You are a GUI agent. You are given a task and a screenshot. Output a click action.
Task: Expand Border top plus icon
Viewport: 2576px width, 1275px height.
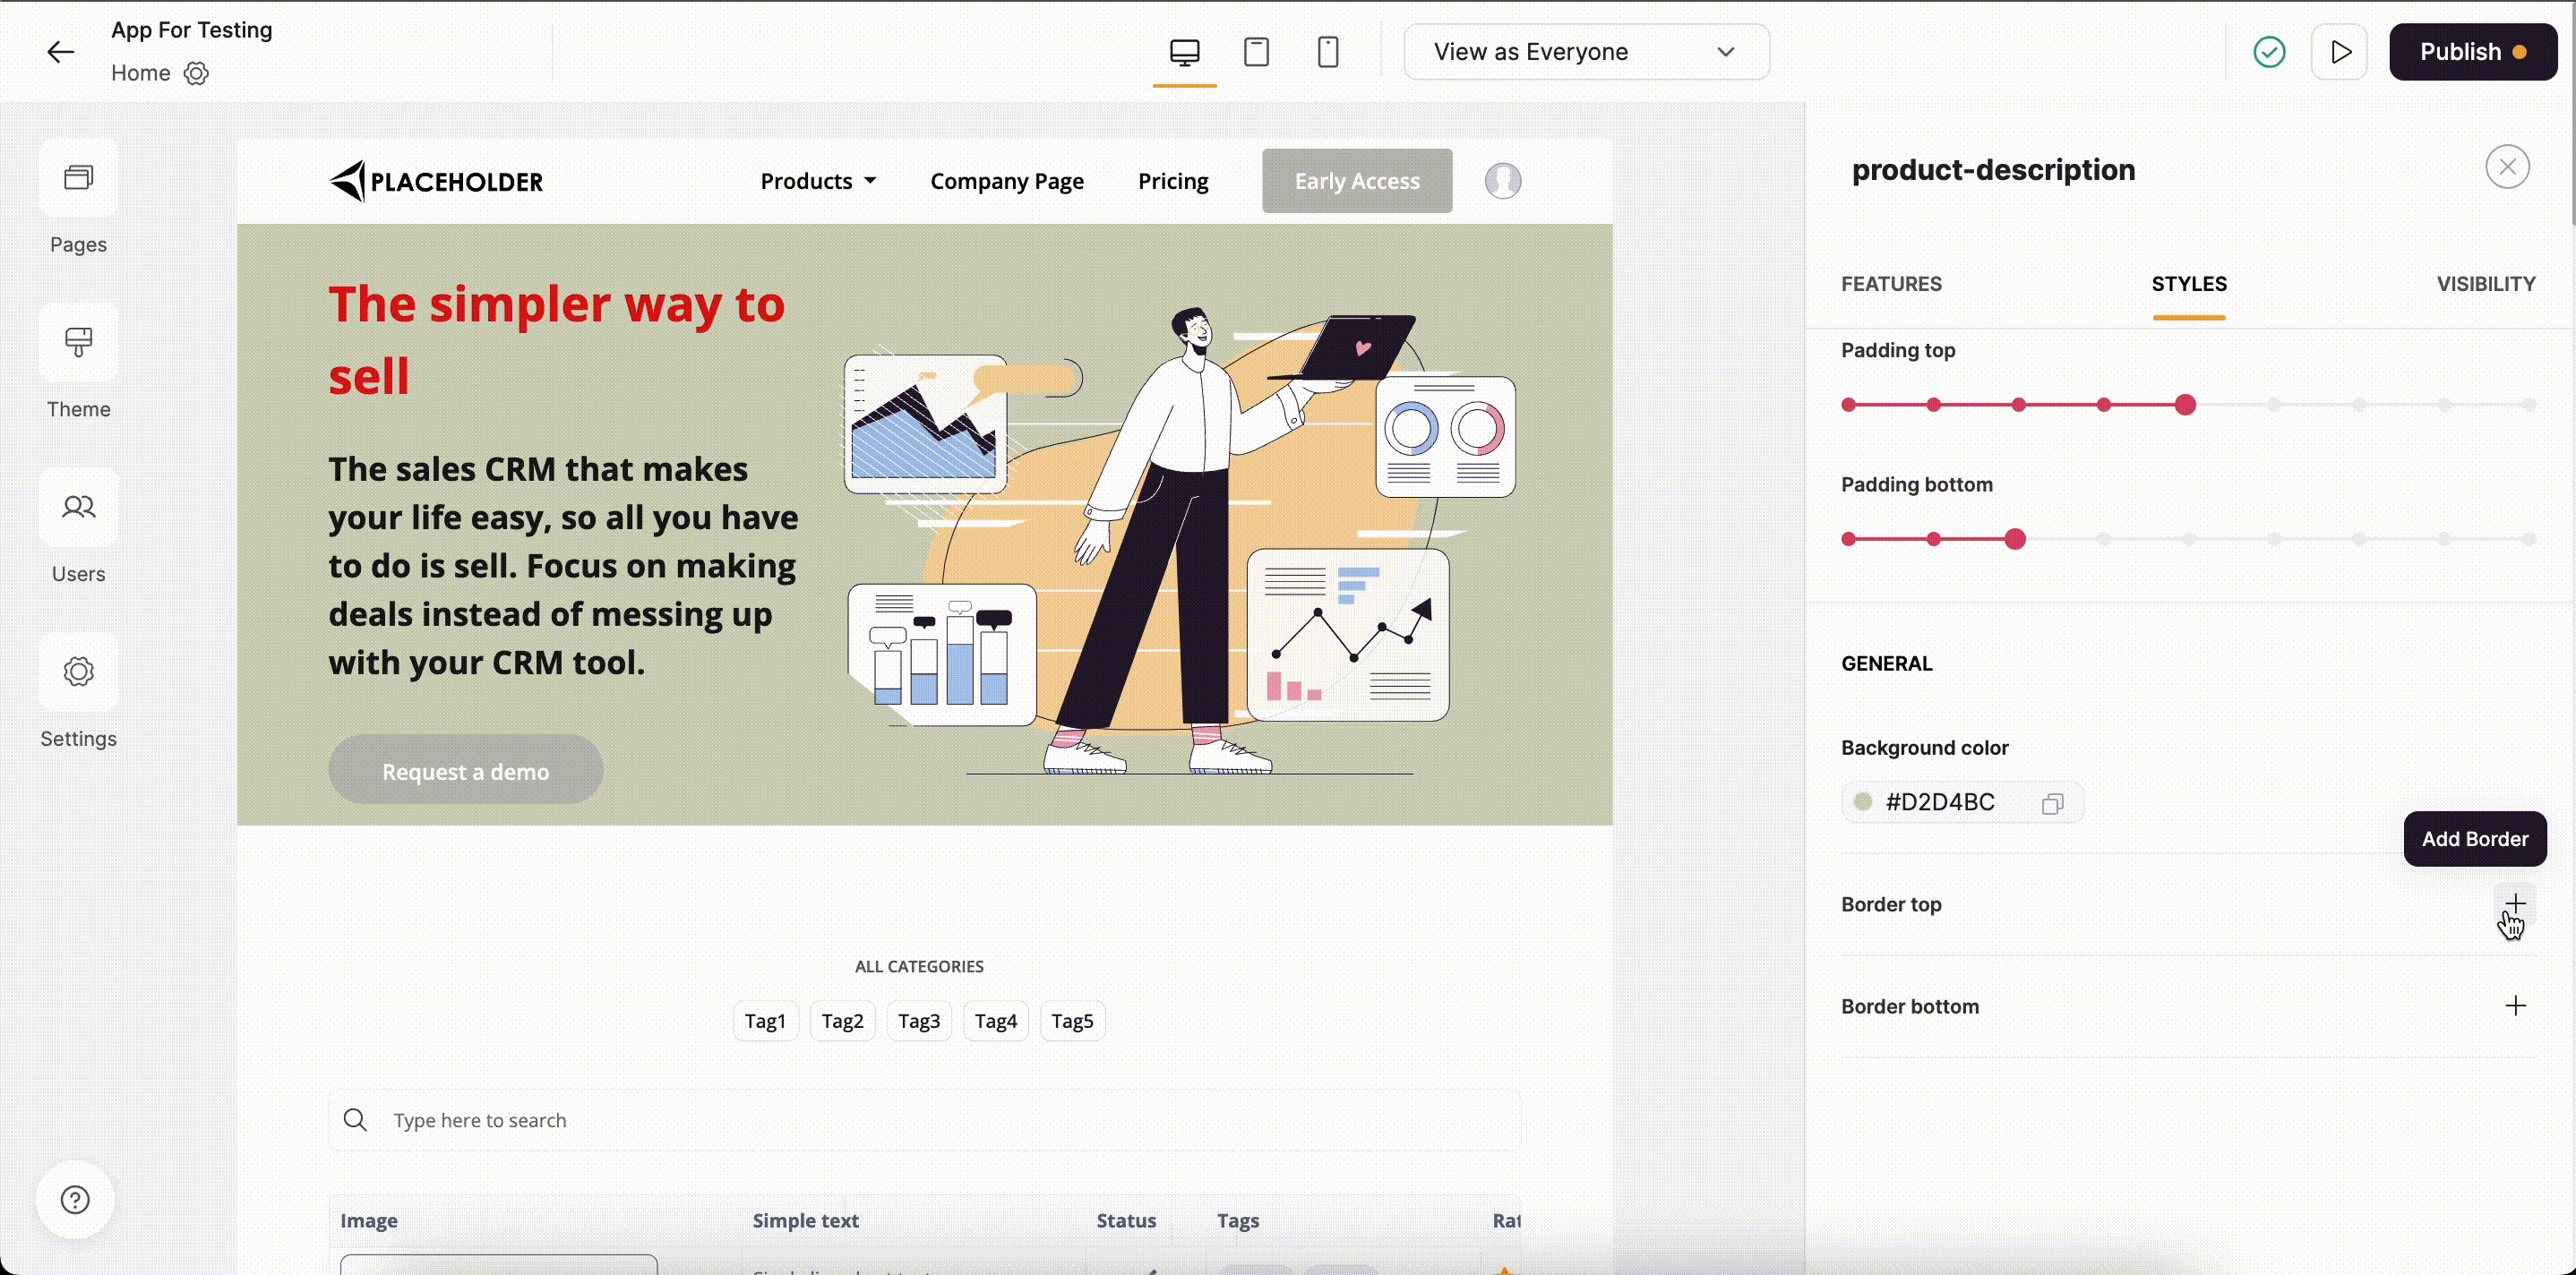(x=2515, y=903)
